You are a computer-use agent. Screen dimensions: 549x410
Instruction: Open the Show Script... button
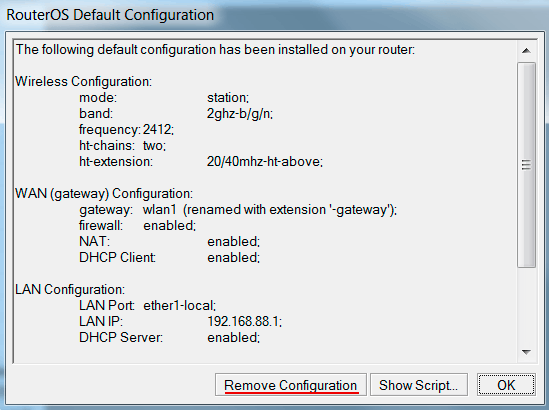[419, 385]
